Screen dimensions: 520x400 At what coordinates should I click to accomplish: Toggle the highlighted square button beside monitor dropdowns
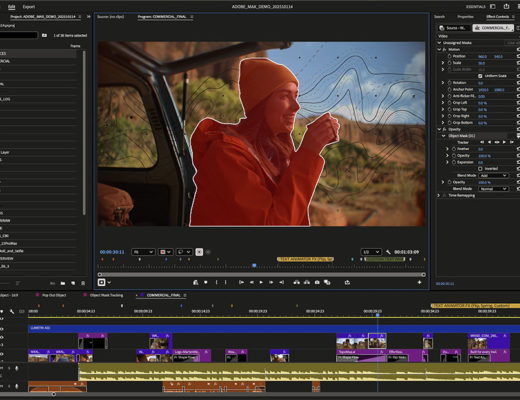click(199, 252)
